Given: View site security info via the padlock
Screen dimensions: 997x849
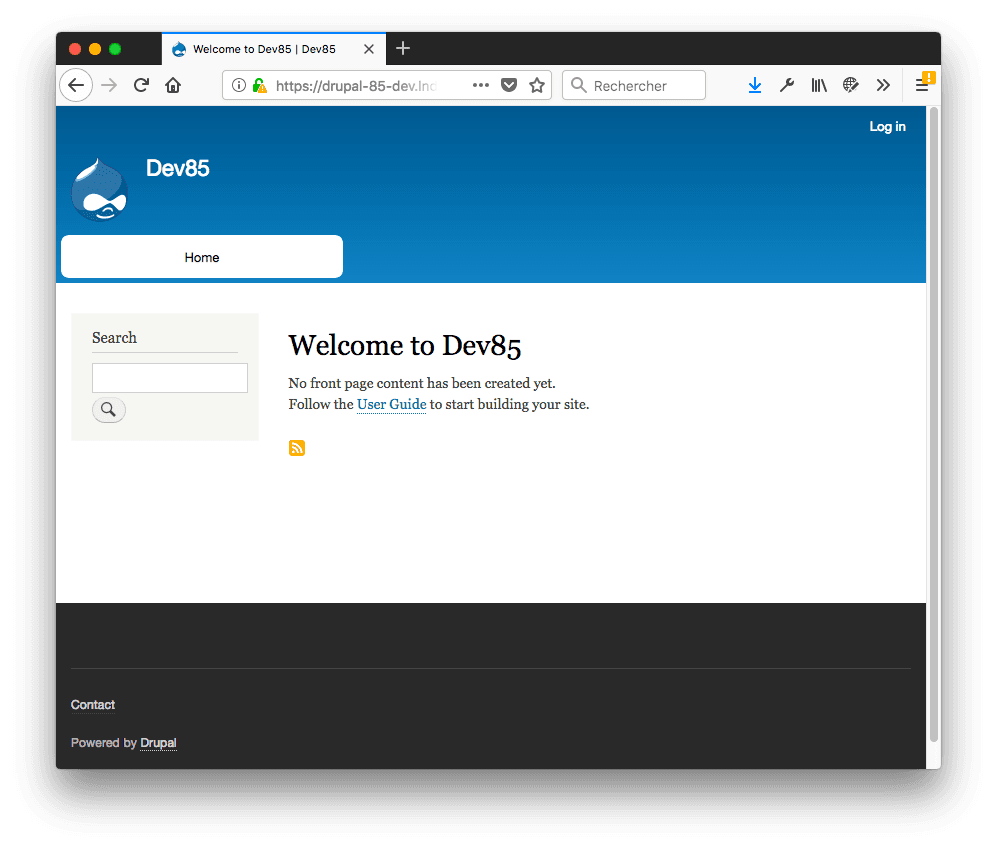Looking at the screenshot, I should point(258,85).
